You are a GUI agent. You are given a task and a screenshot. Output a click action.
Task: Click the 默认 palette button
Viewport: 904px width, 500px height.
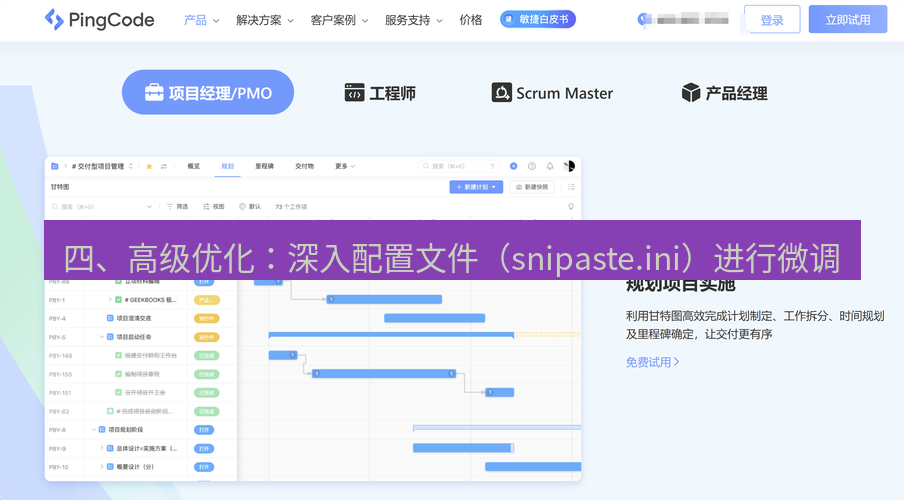[250, 206]
